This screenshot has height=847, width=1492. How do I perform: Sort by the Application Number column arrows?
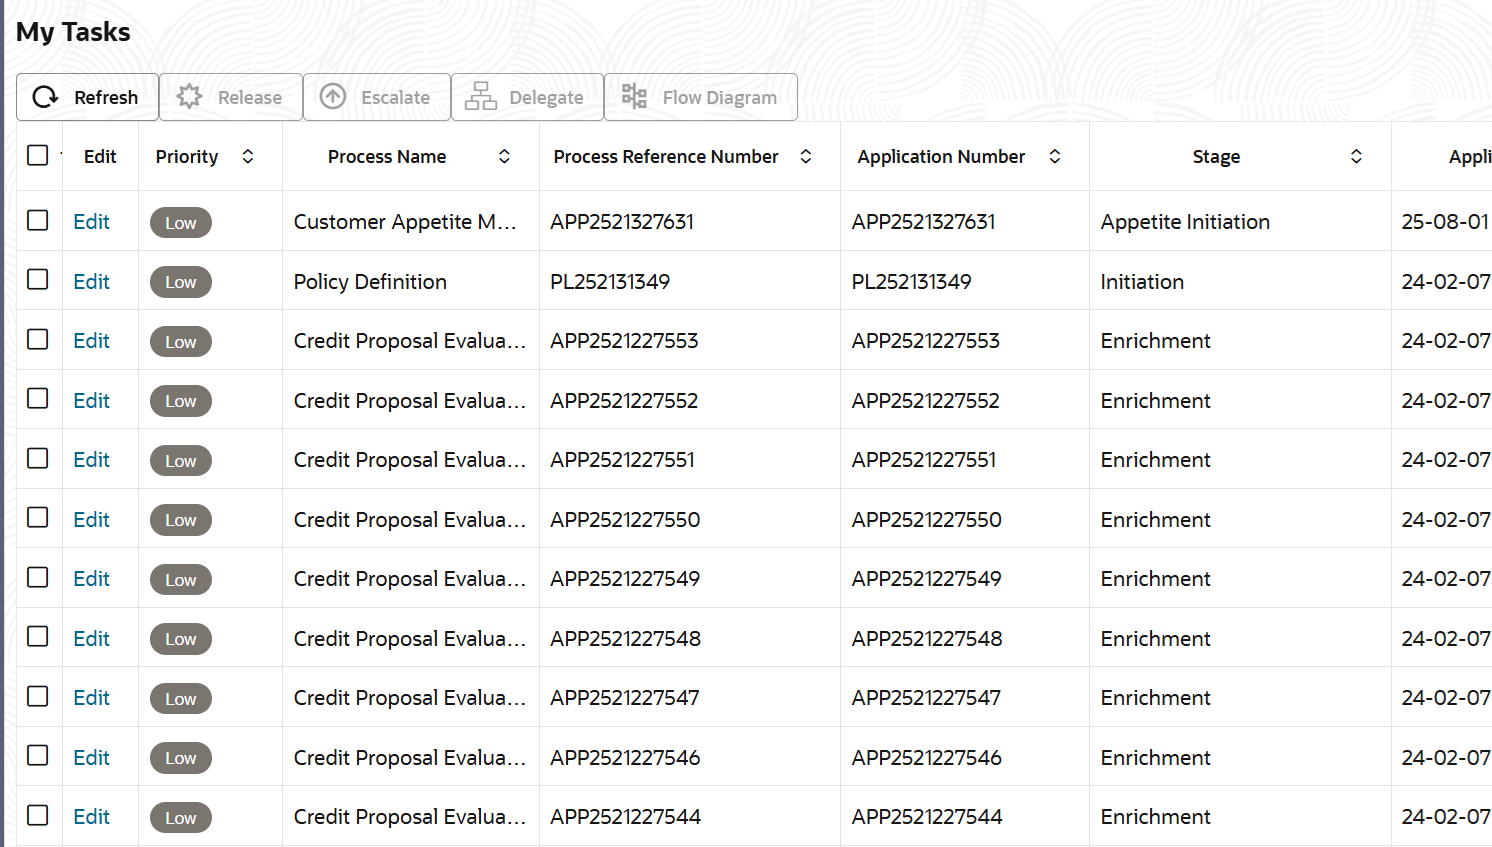[x=1055, y=156]
